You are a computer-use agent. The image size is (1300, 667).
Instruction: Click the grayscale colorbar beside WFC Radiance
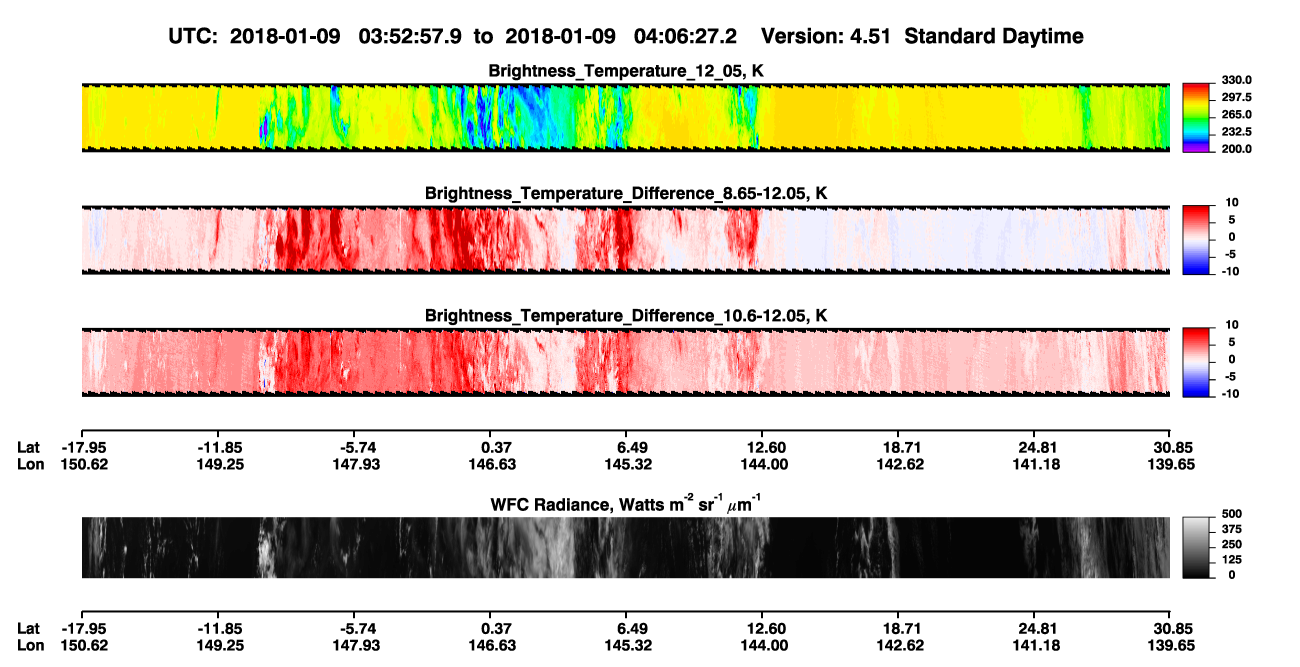pos(1196,547)
